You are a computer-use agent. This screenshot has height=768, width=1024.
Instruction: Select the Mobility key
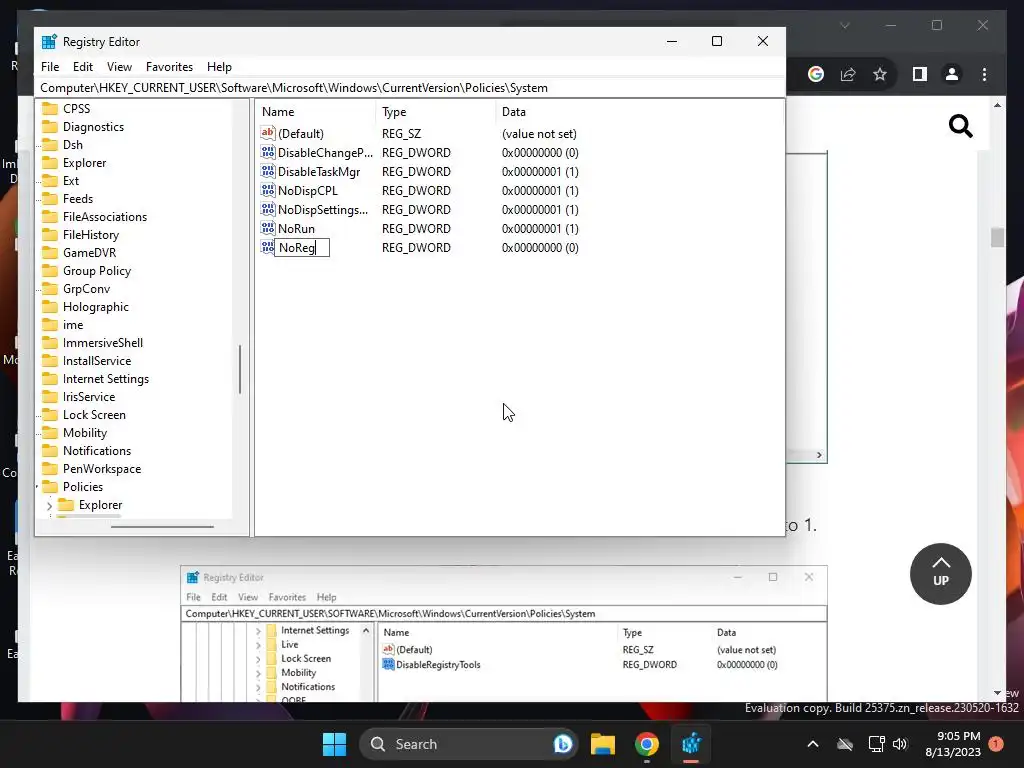(84, 433)
